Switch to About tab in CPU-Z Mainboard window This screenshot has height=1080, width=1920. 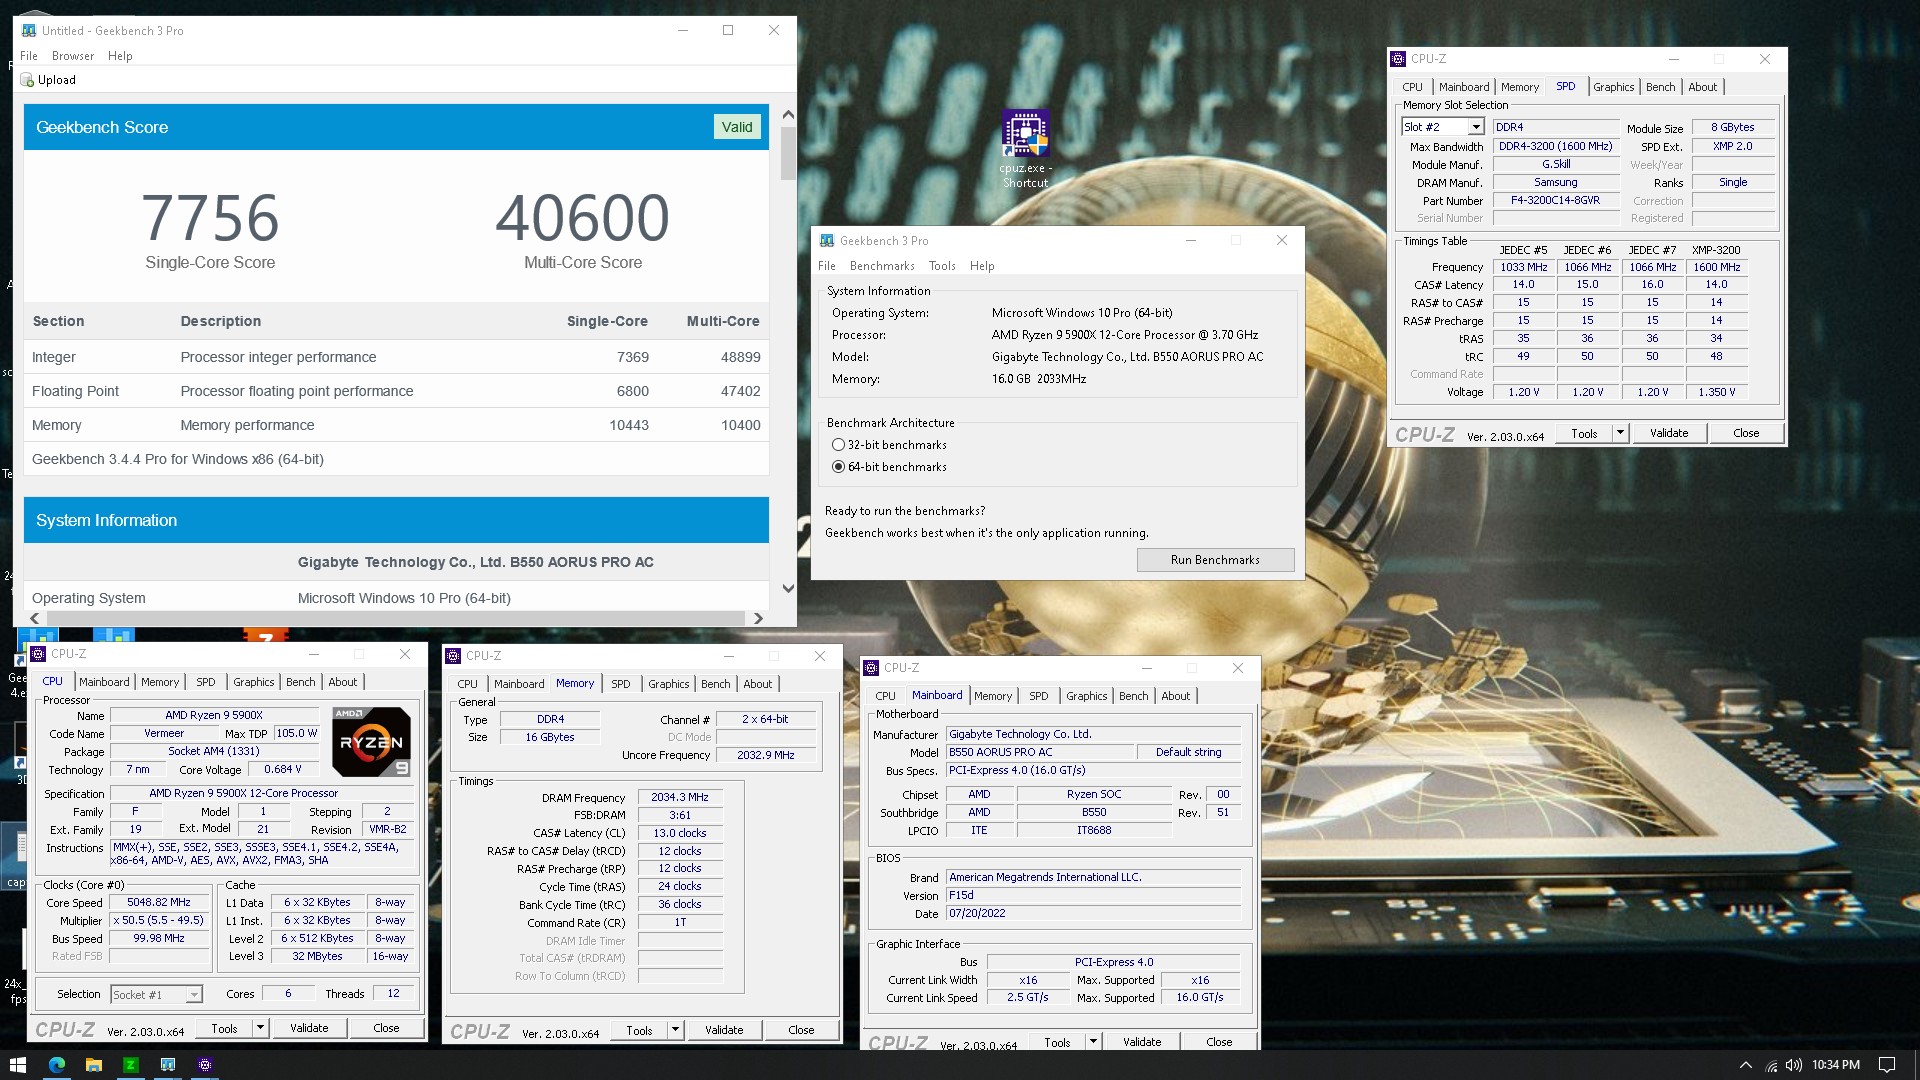pos(1175,696)
